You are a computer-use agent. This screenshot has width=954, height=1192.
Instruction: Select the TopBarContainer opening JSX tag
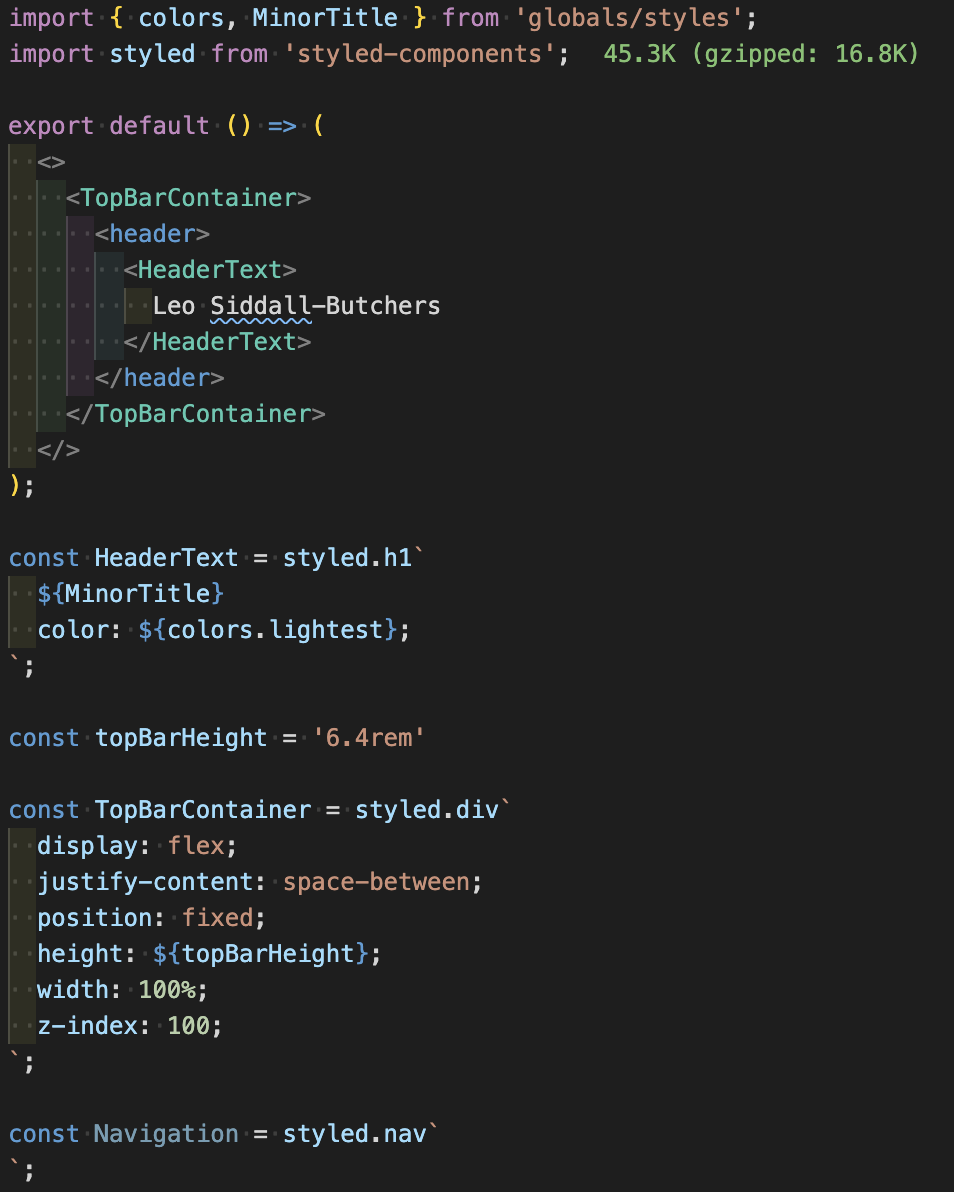pos(189,197)
